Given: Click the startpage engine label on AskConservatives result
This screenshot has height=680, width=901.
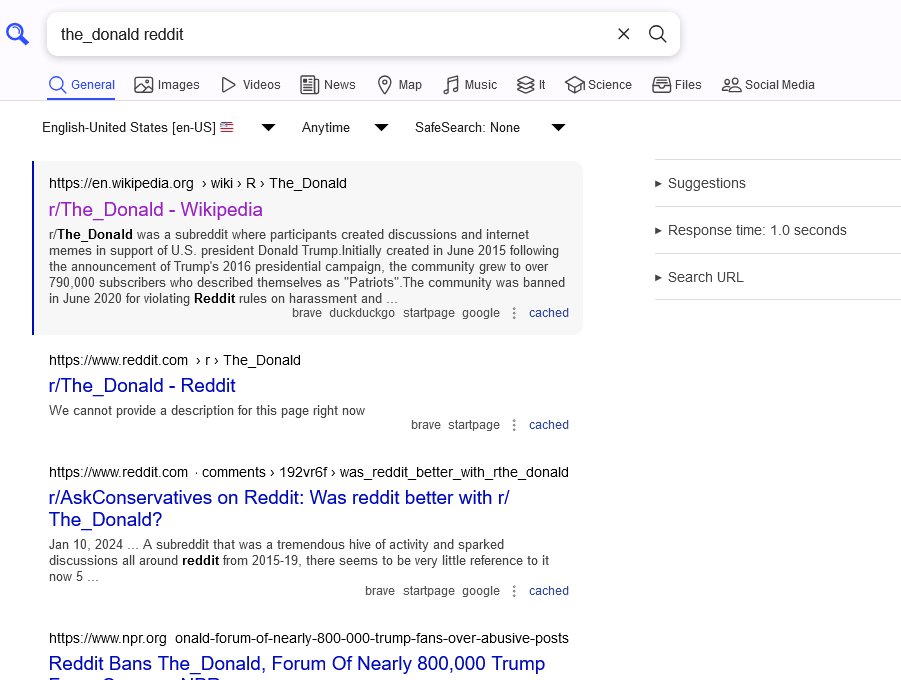Looking at the screenshot, I should click(429, 591).
